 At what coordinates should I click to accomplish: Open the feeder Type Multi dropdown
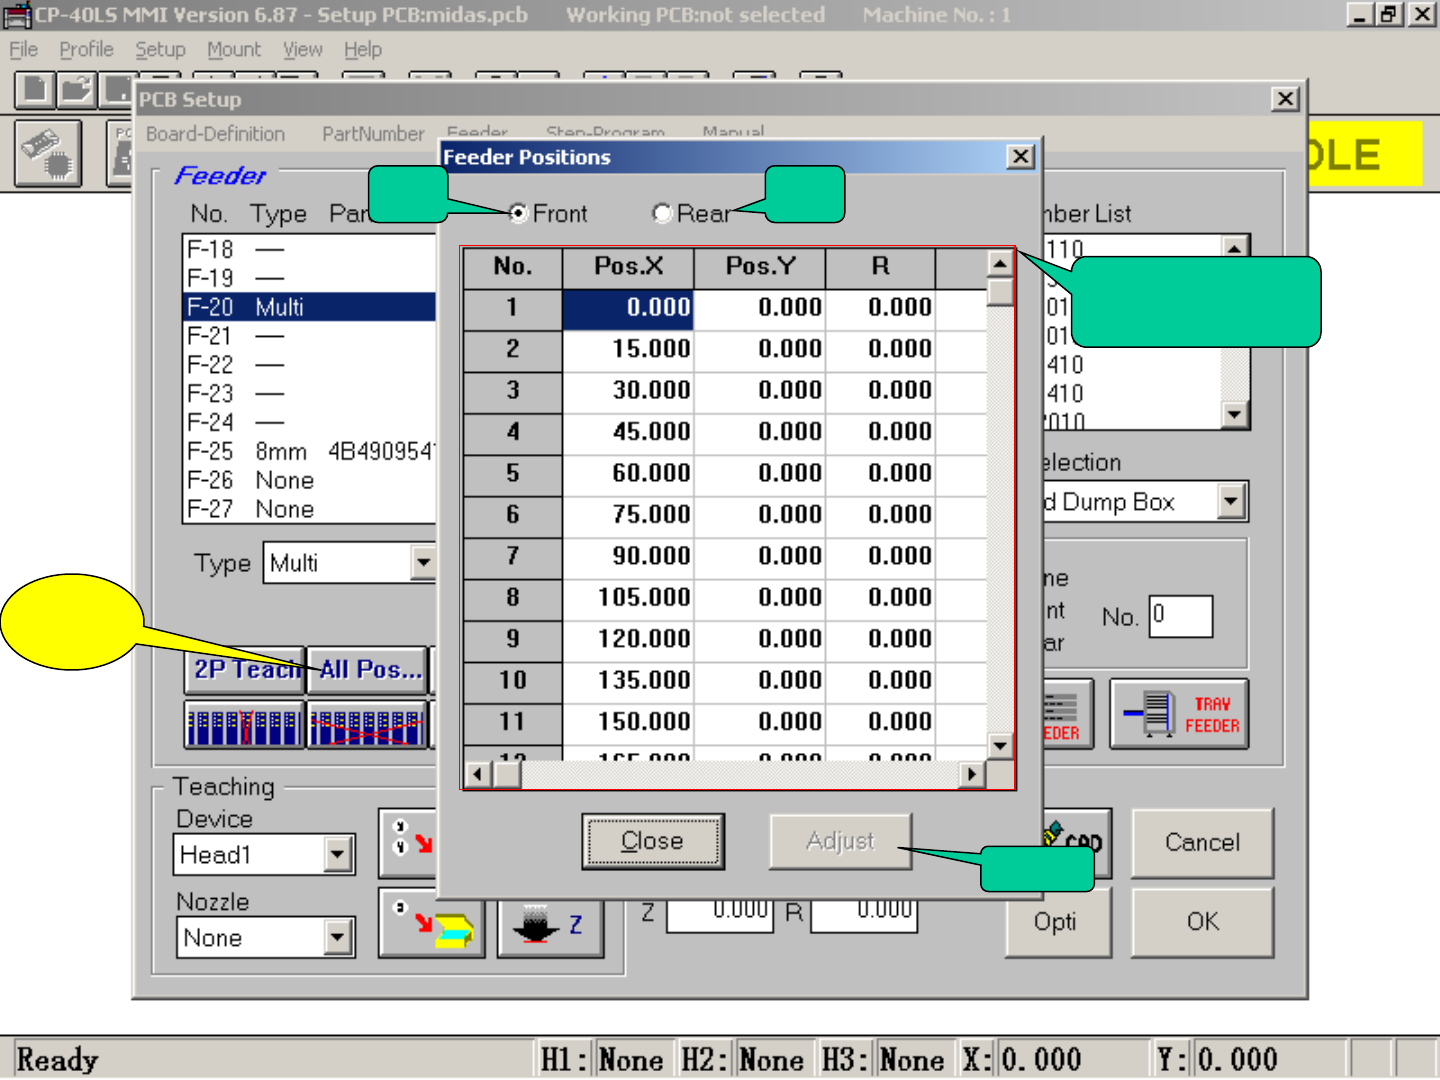424,563
